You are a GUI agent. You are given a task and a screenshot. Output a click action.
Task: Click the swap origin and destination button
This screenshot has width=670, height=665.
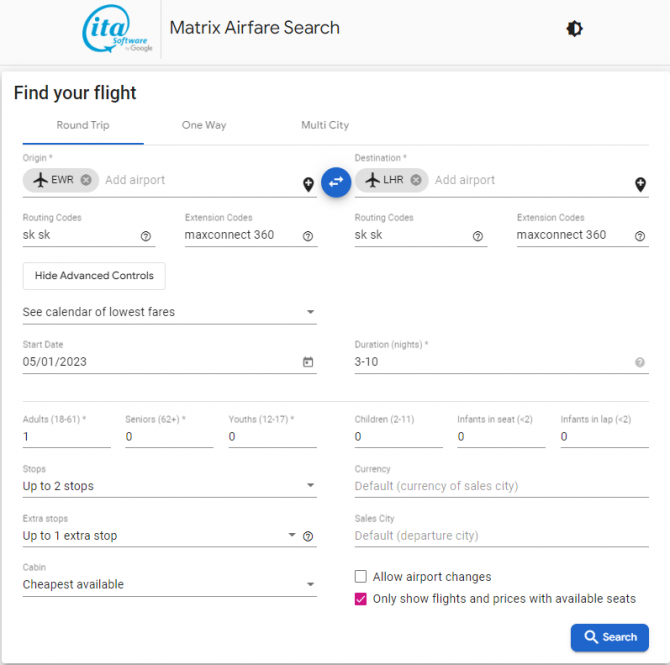click(336, 181)
